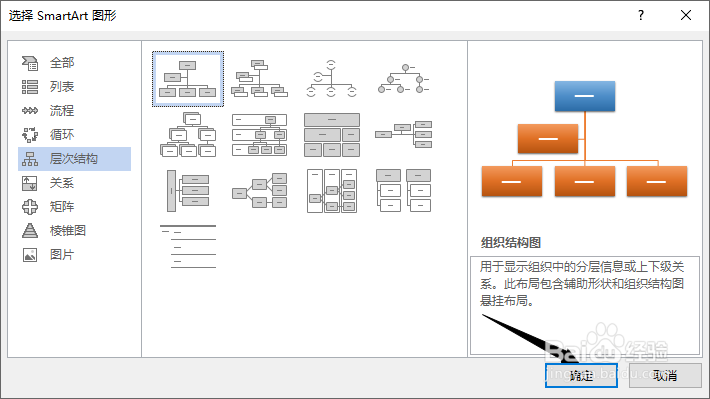Close the SmartArt dialog window
Screen dimensions: 710x399
point(686,15)
